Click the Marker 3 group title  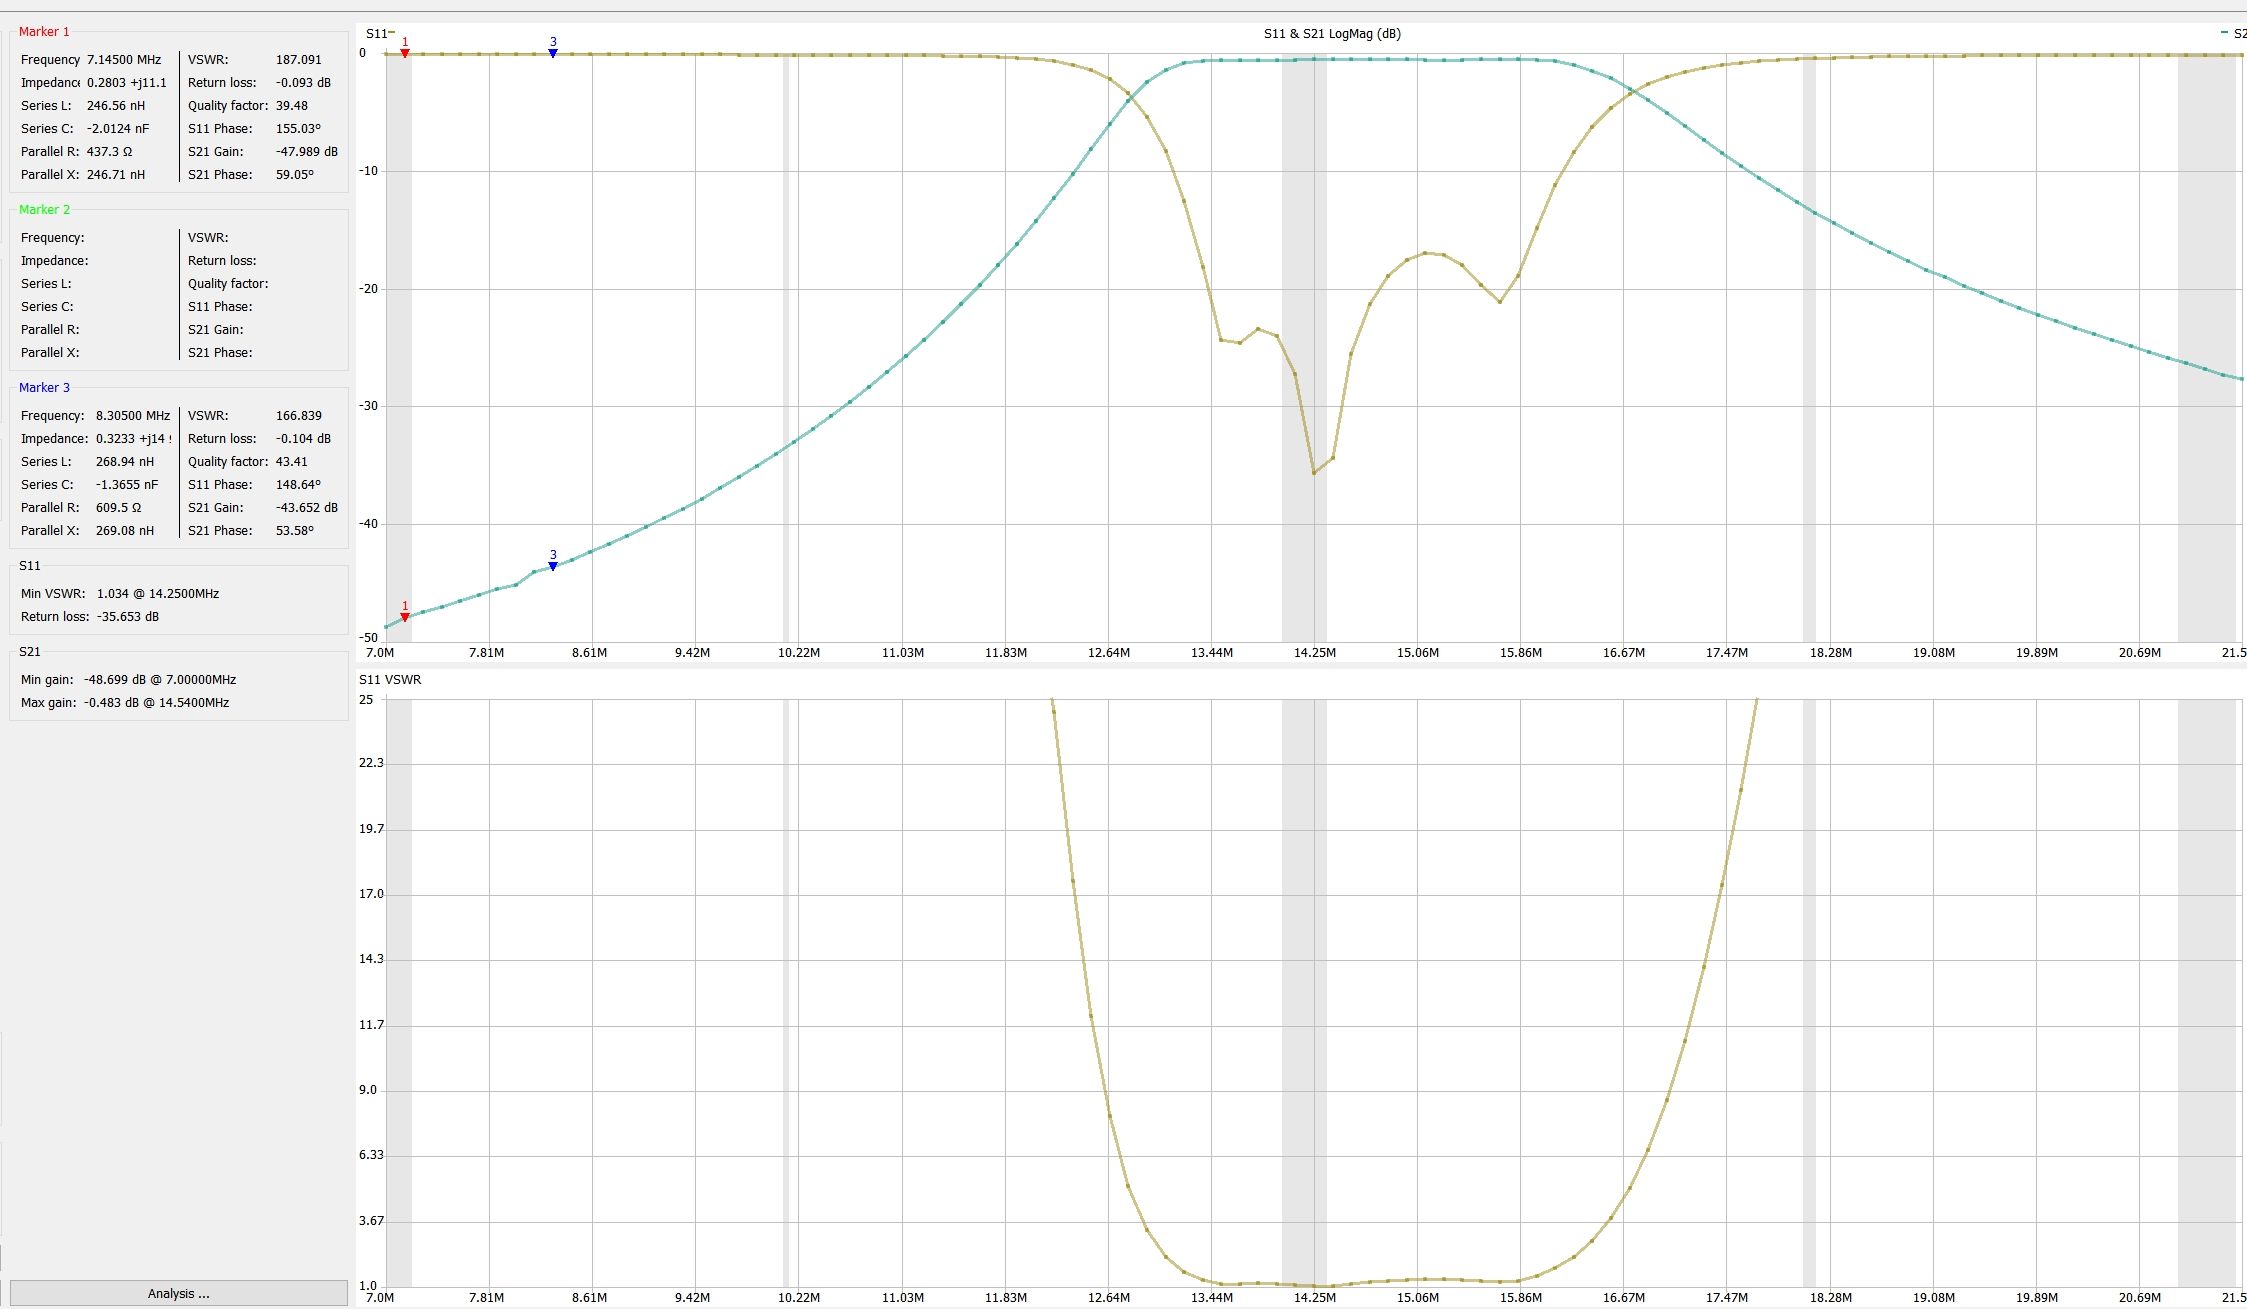tap(44, 388)
